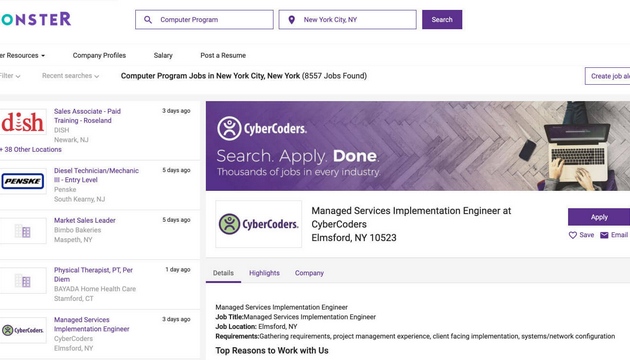
Task: Expand the Filter dropdown
Action: point(10,76)
